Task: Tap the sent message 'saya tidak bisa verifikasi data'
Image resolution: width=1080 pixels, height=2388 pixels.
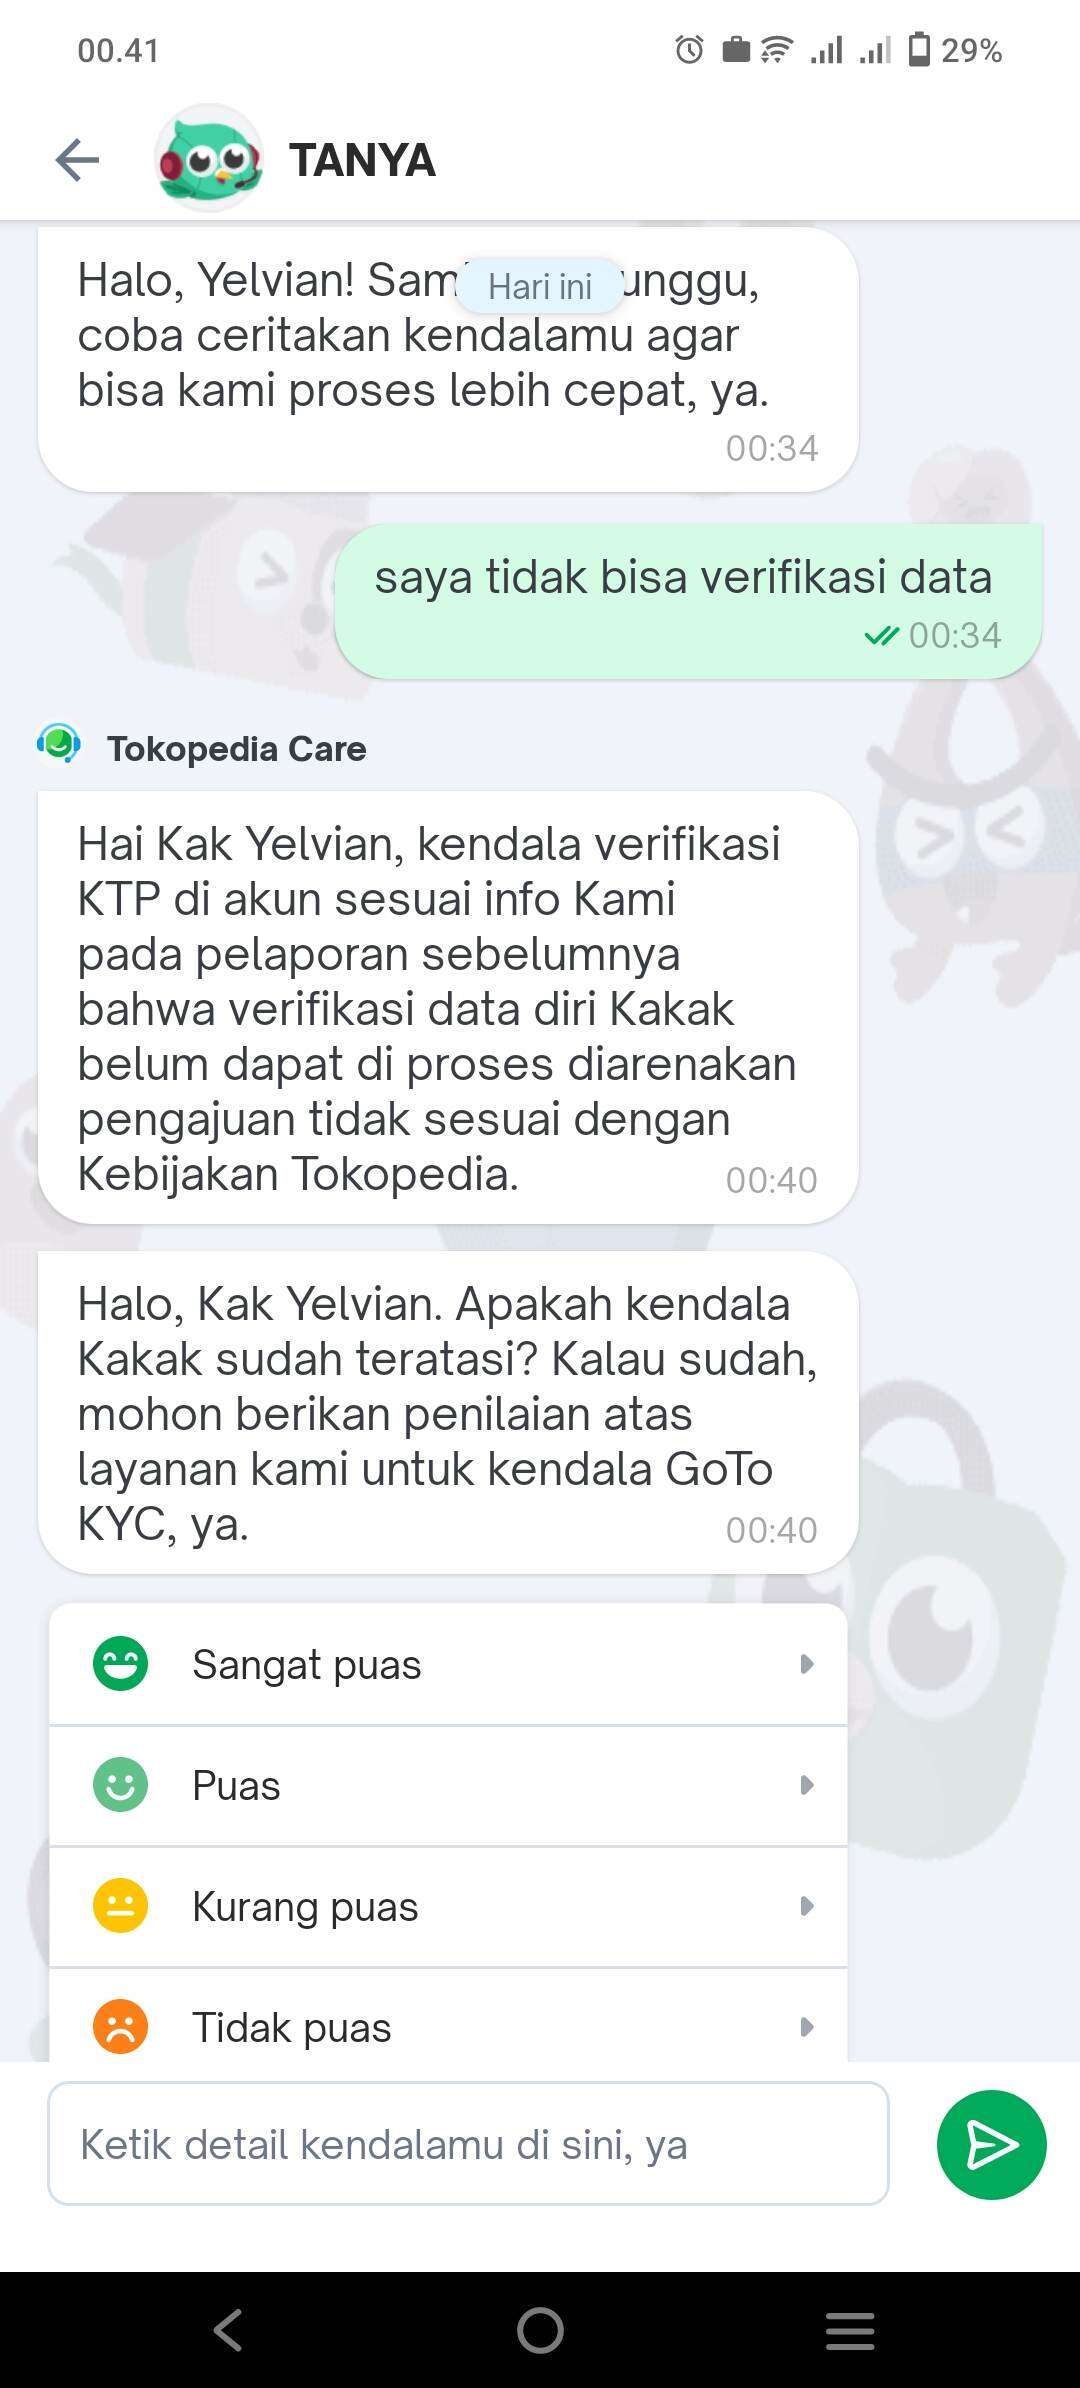Action: point(688,601)
